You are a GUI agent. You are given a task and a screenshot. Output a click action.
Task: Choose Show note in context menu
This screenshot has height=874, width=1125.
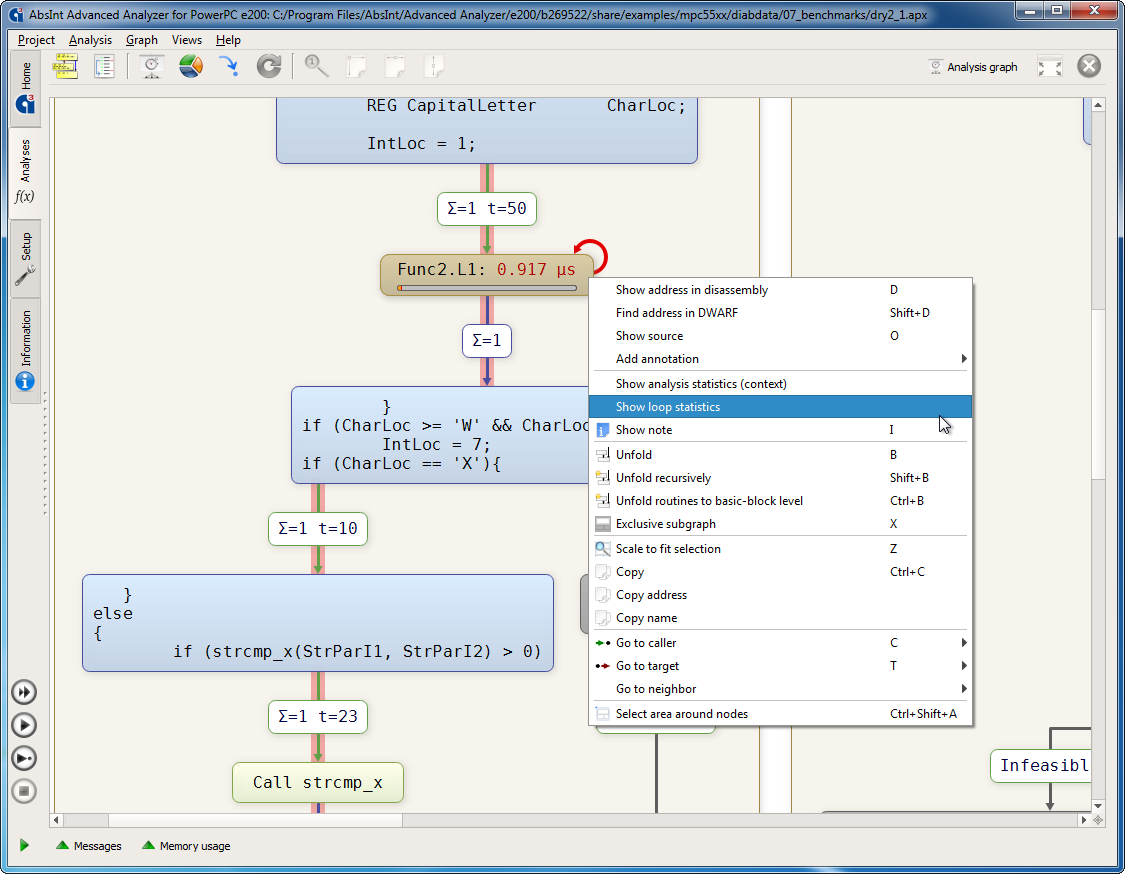(780, 430)
